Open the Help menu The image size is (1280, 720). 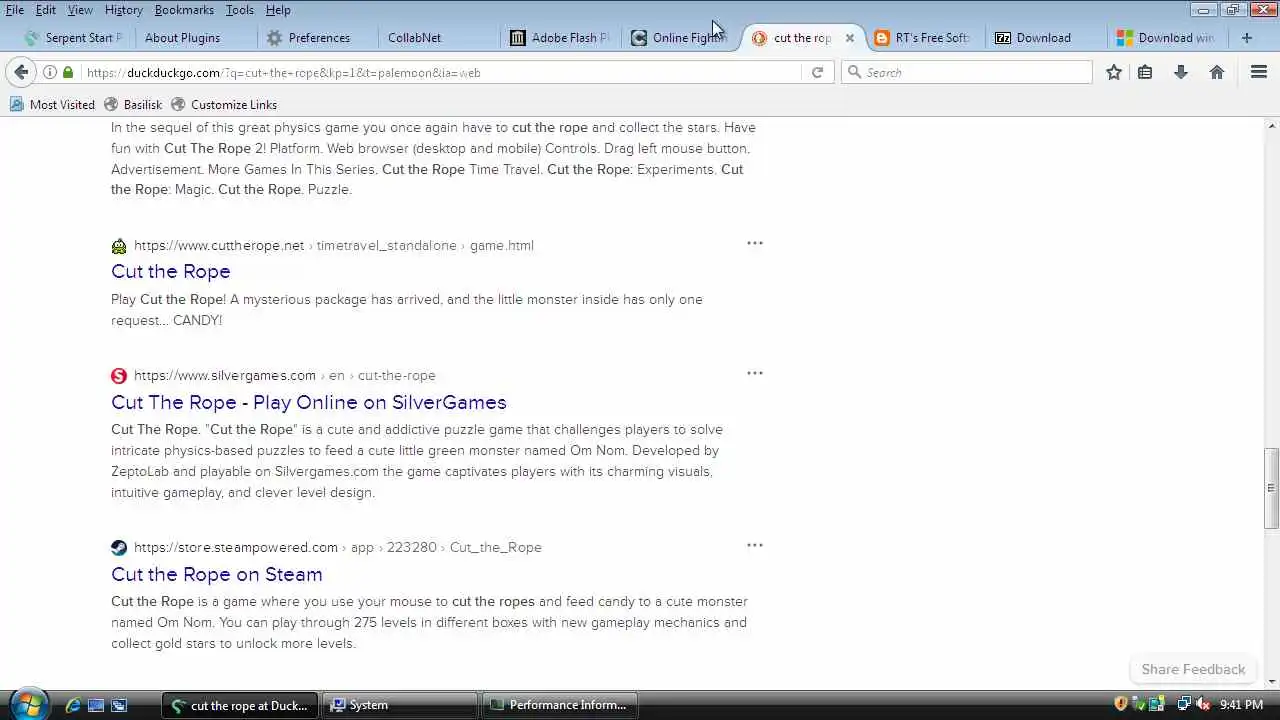(x=278, y=9)
